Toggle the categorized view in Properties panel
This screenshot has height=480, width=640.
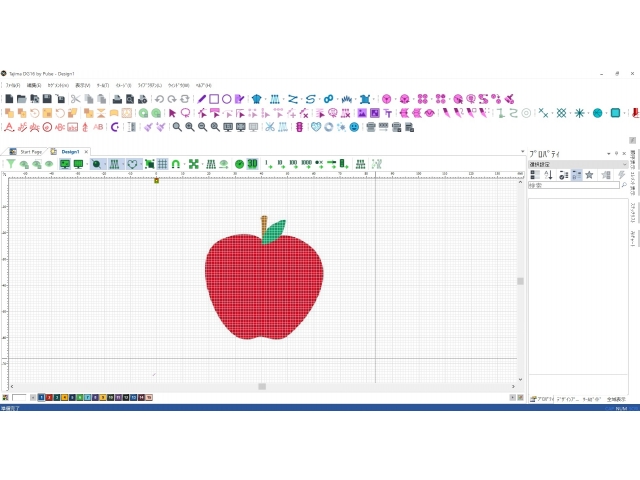(535, 175)
